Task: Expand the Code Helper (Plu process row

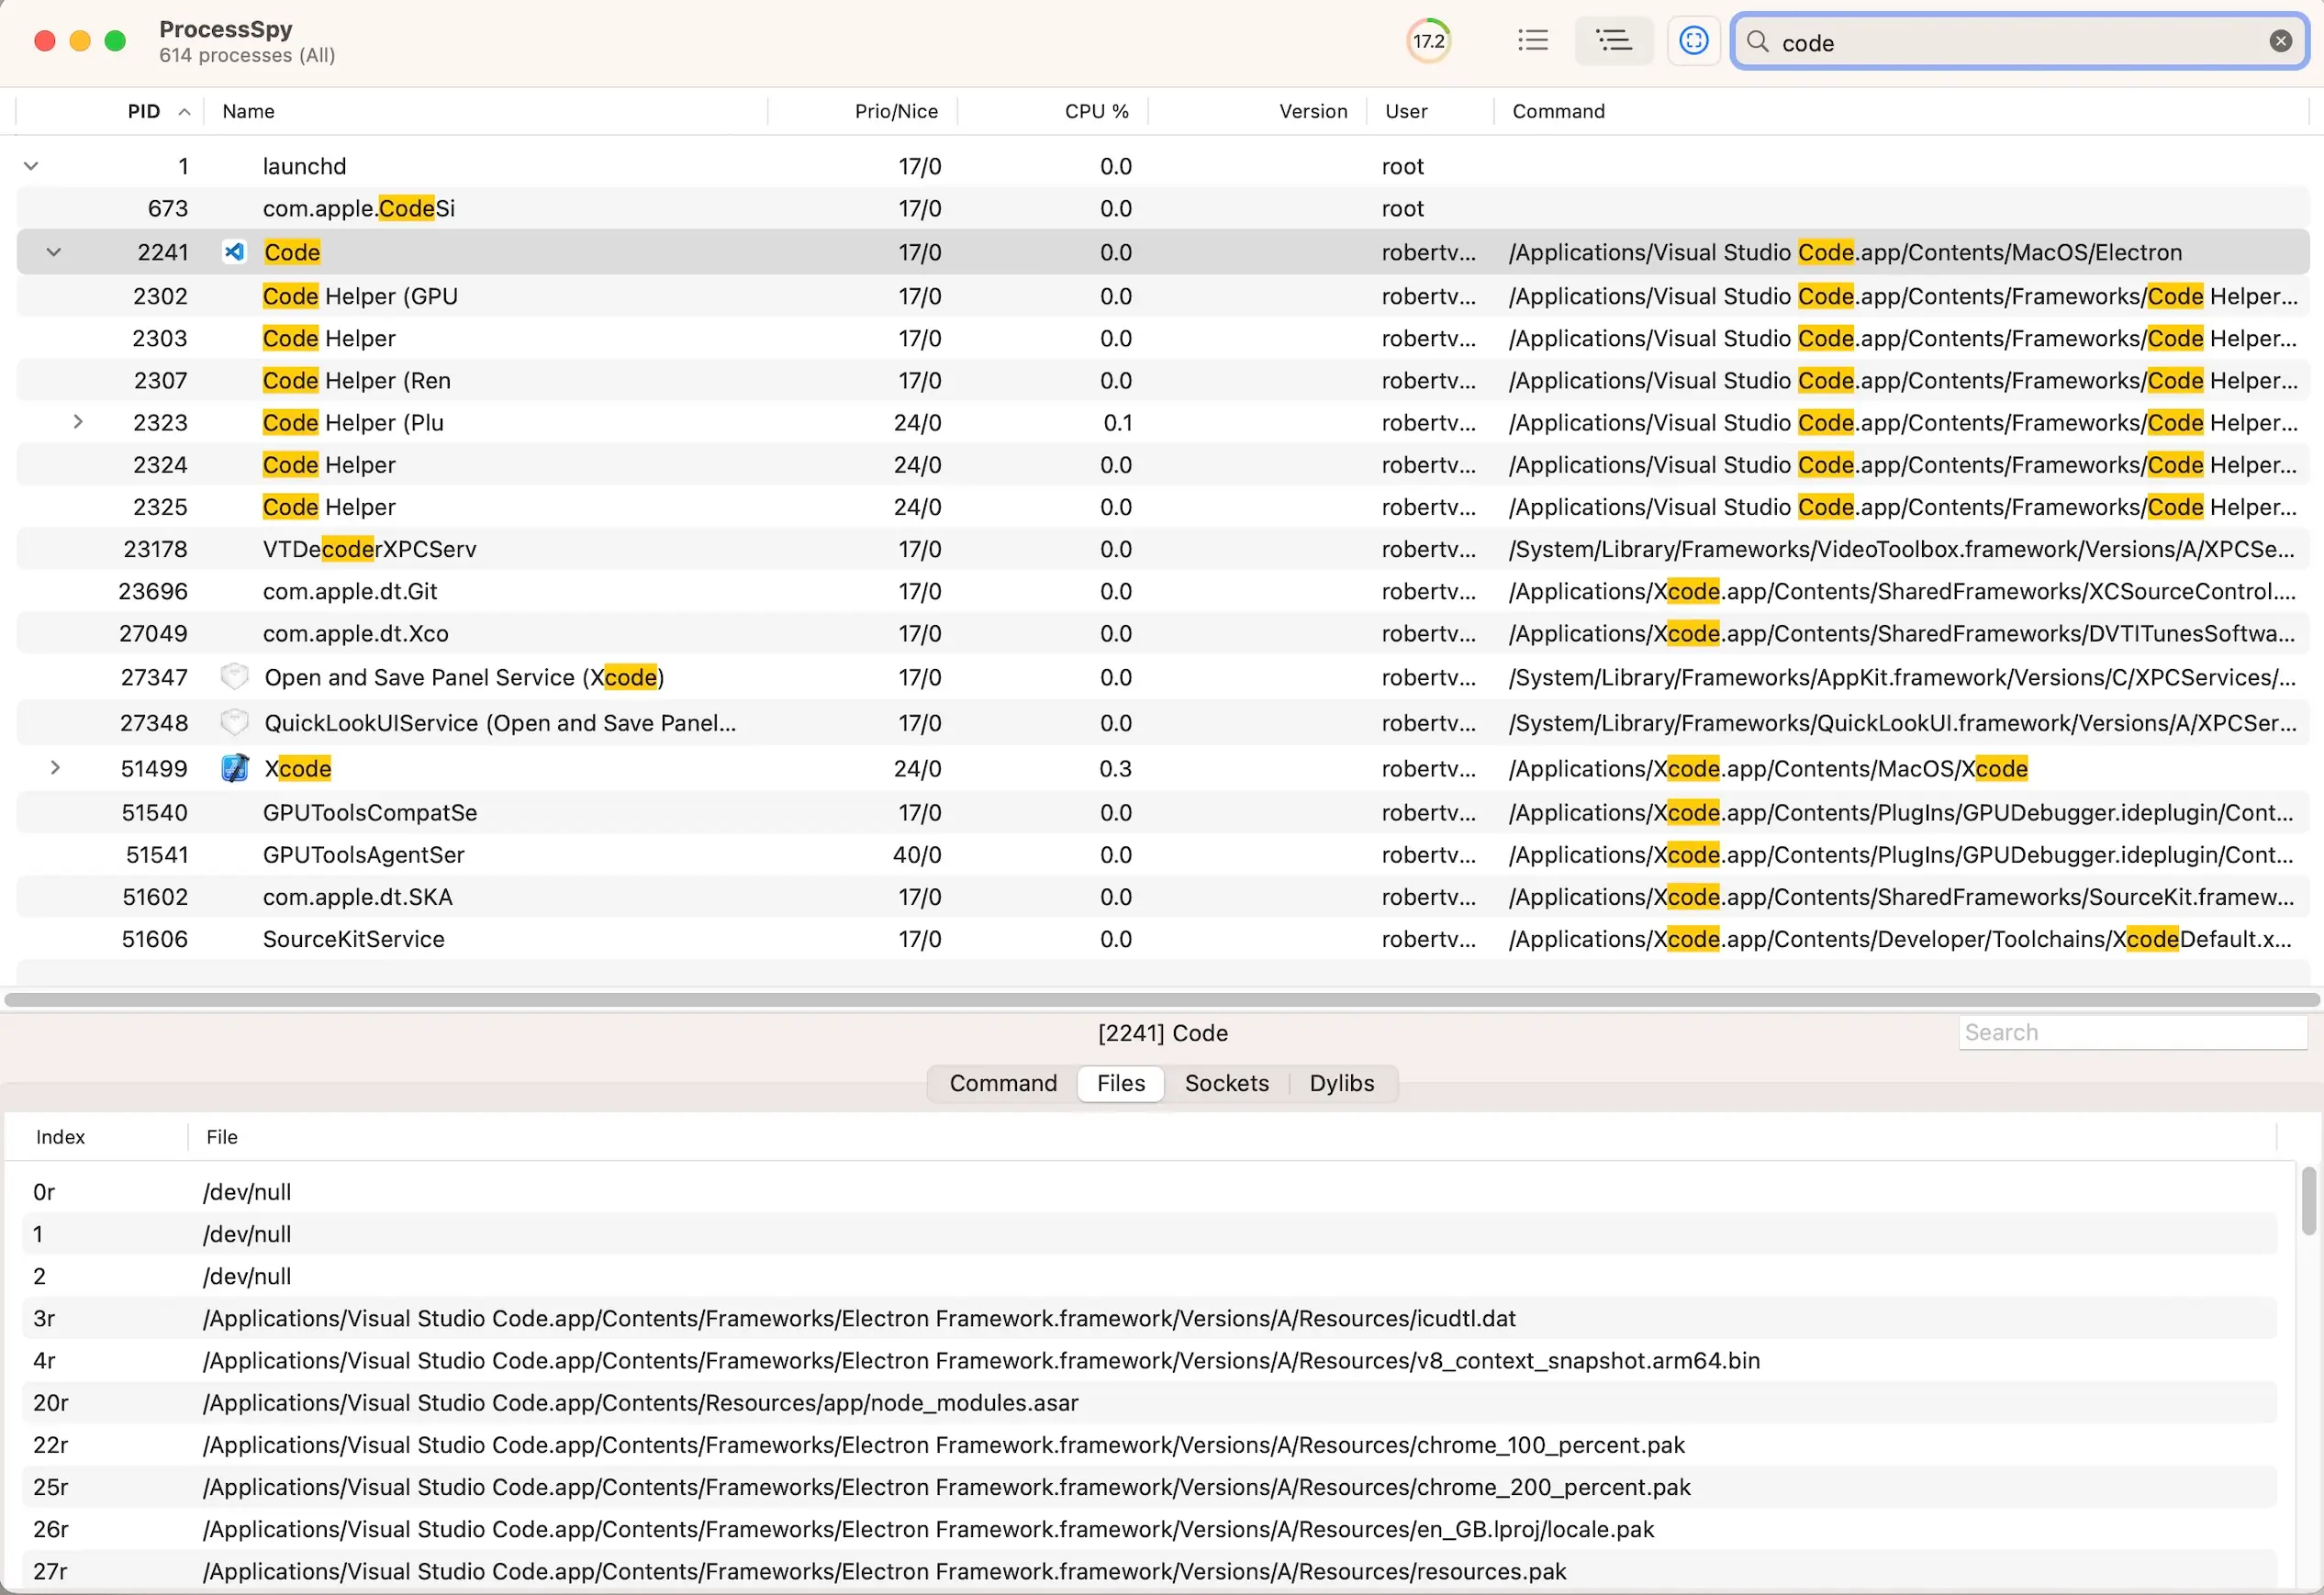Action: (79, 422)
